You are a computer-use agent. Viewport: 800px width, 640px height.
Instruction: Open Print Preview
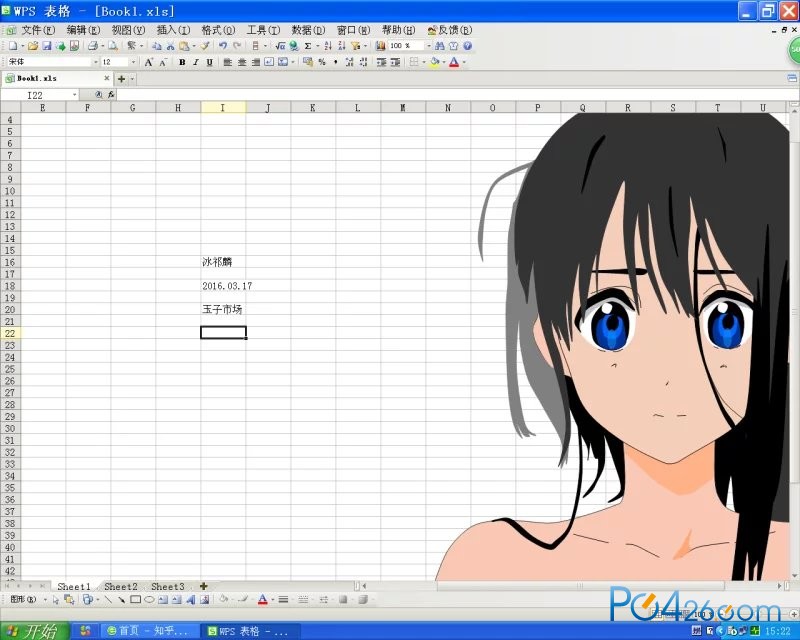coord(113,46)
